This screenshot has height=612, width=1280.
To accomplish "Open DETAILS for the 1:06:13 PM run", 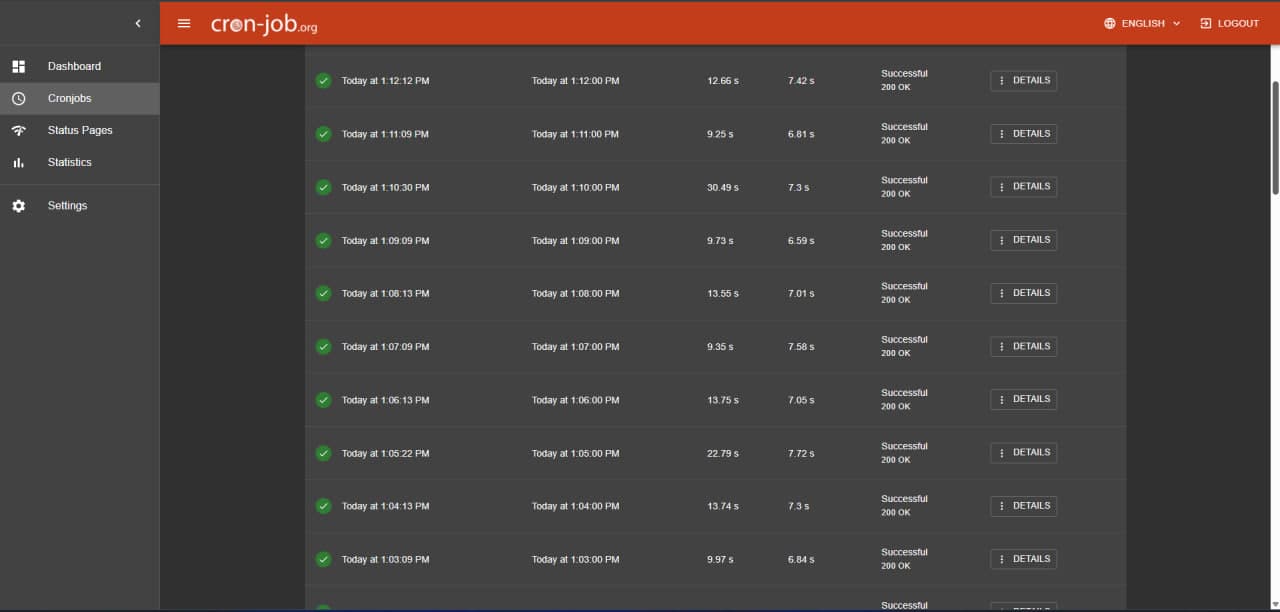I will (1023, 399).
